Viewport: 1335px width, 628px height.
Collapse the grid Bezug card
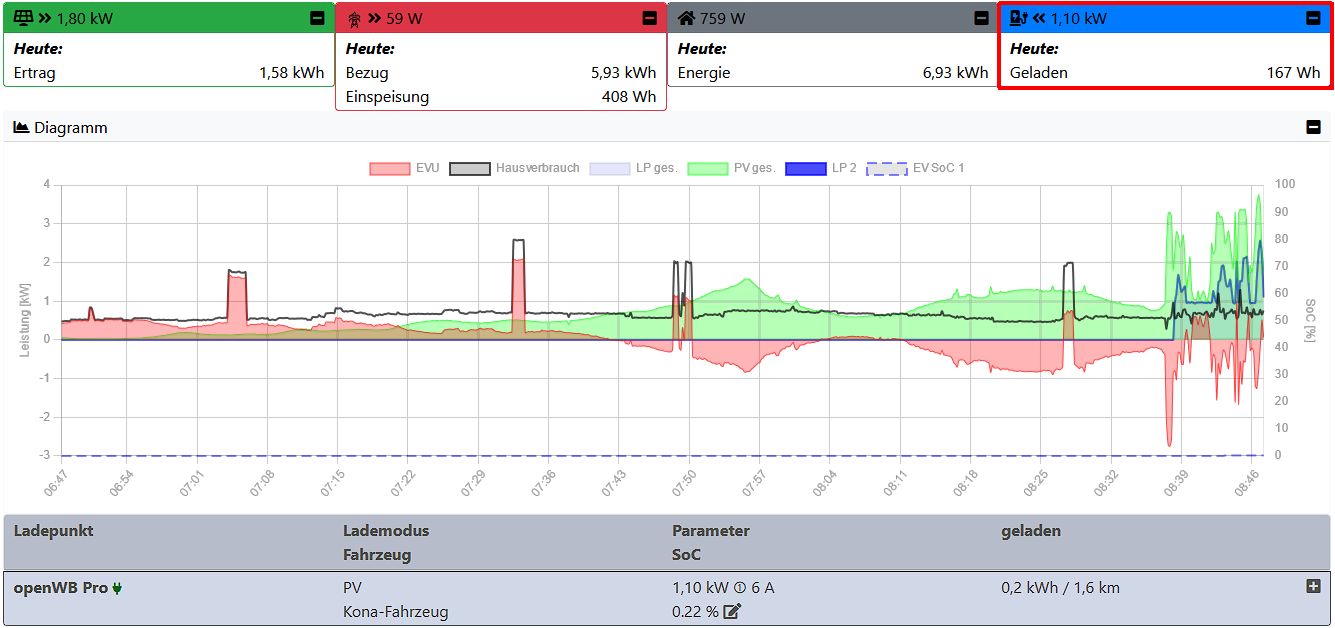coord(649,18)
